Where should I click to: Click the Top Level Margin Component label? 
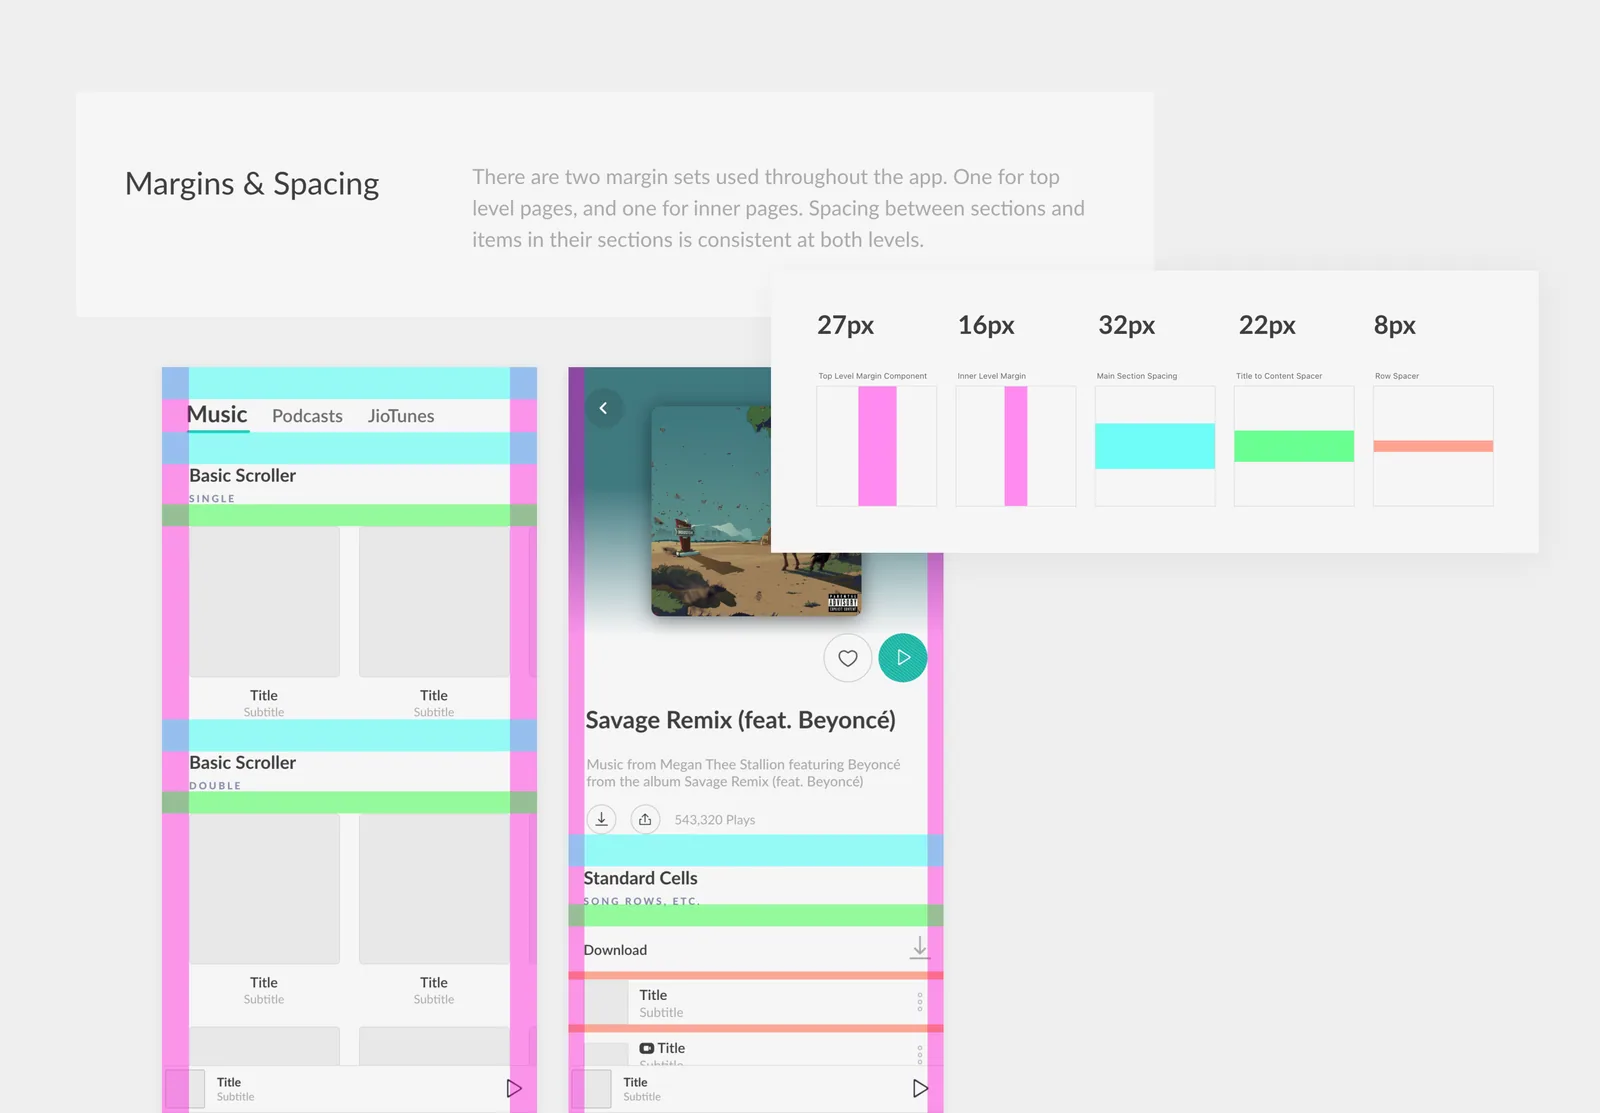(873, 376)
